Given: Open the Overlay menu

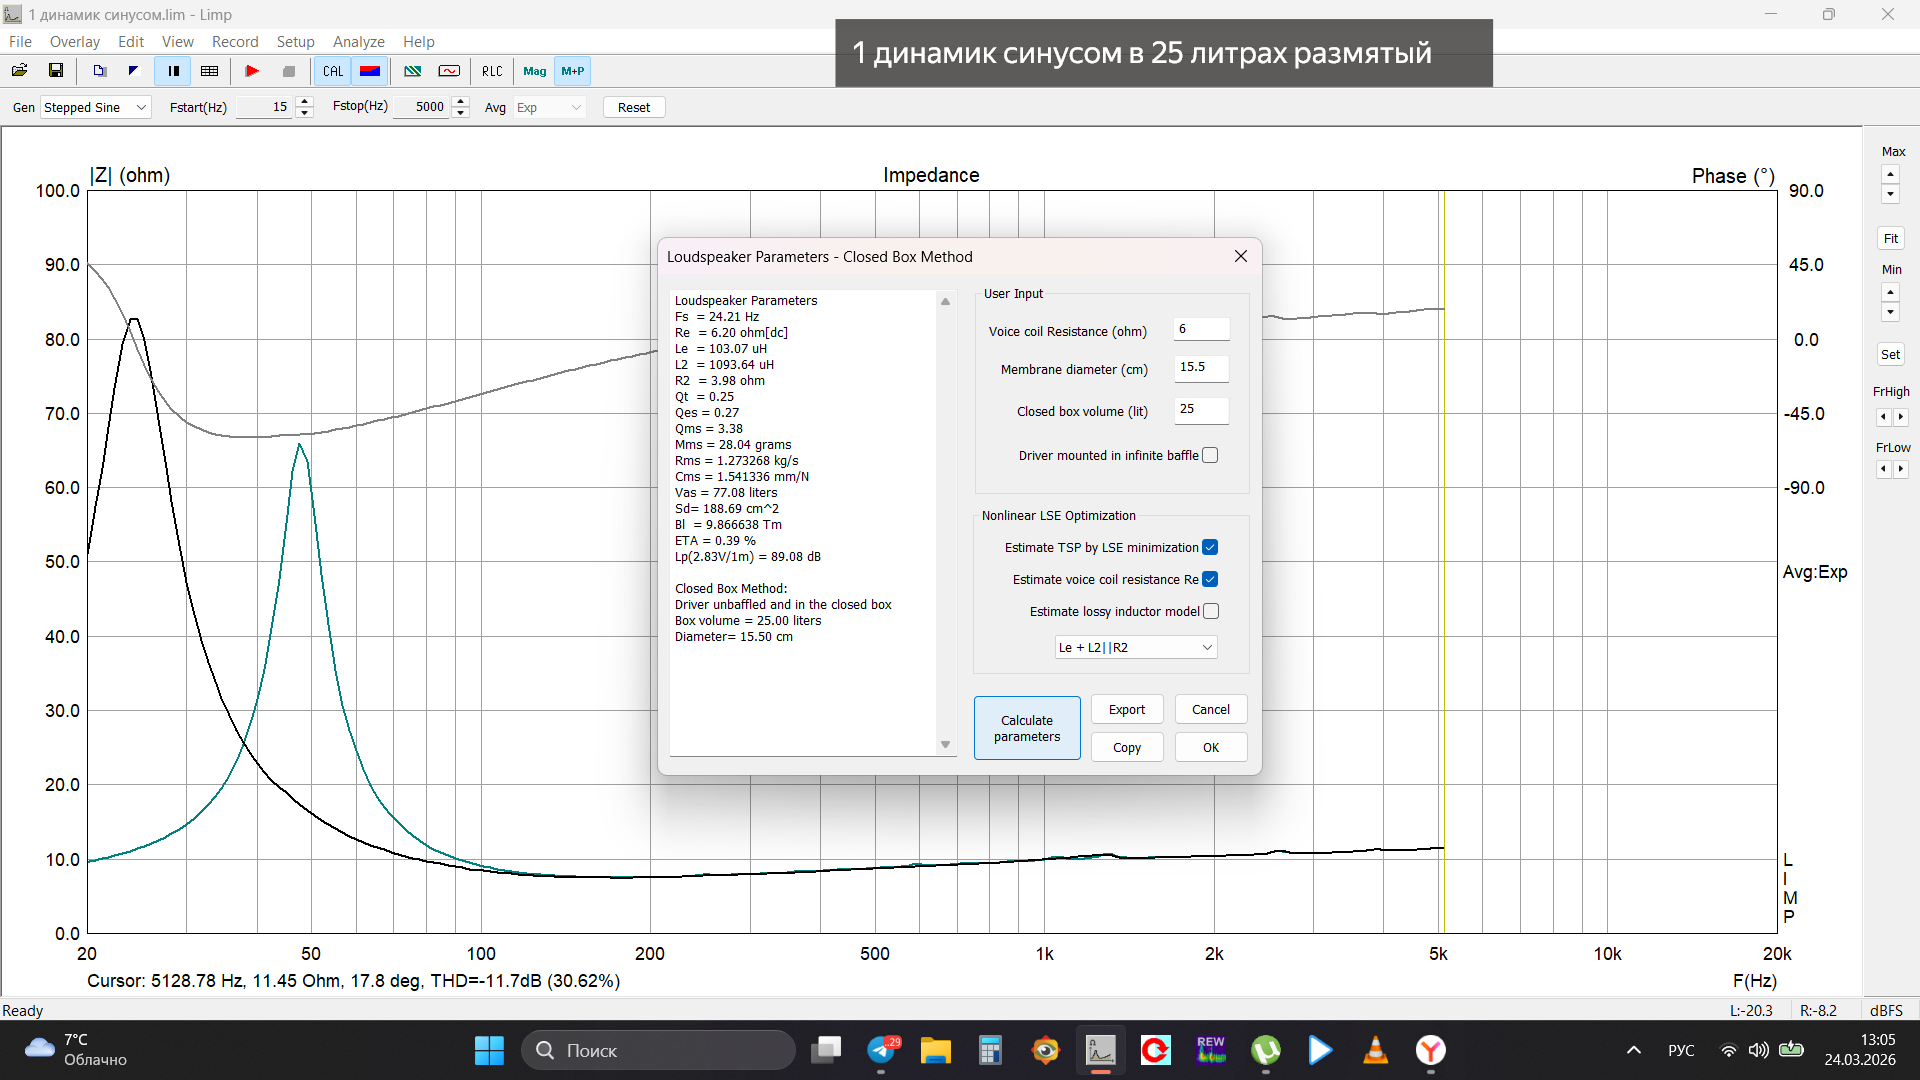Looking at the screenshot, I should (x=74, y=41).
